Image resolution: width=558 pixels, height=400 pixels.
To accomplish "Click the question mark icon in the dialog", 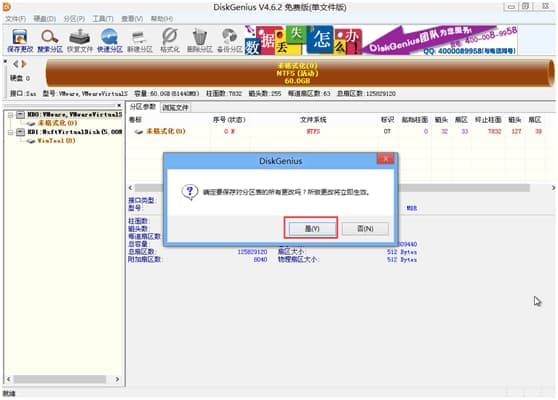I will [x=190, y=192].
